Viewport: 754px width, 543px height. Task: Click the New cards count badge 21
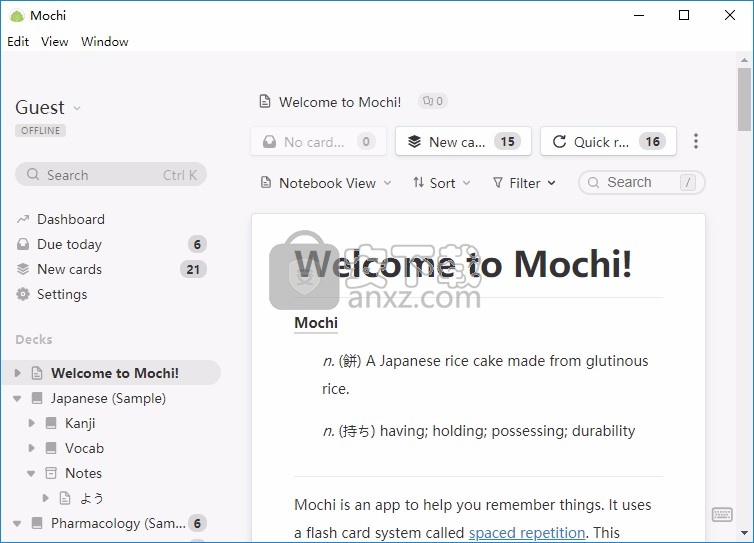point(193,269)
